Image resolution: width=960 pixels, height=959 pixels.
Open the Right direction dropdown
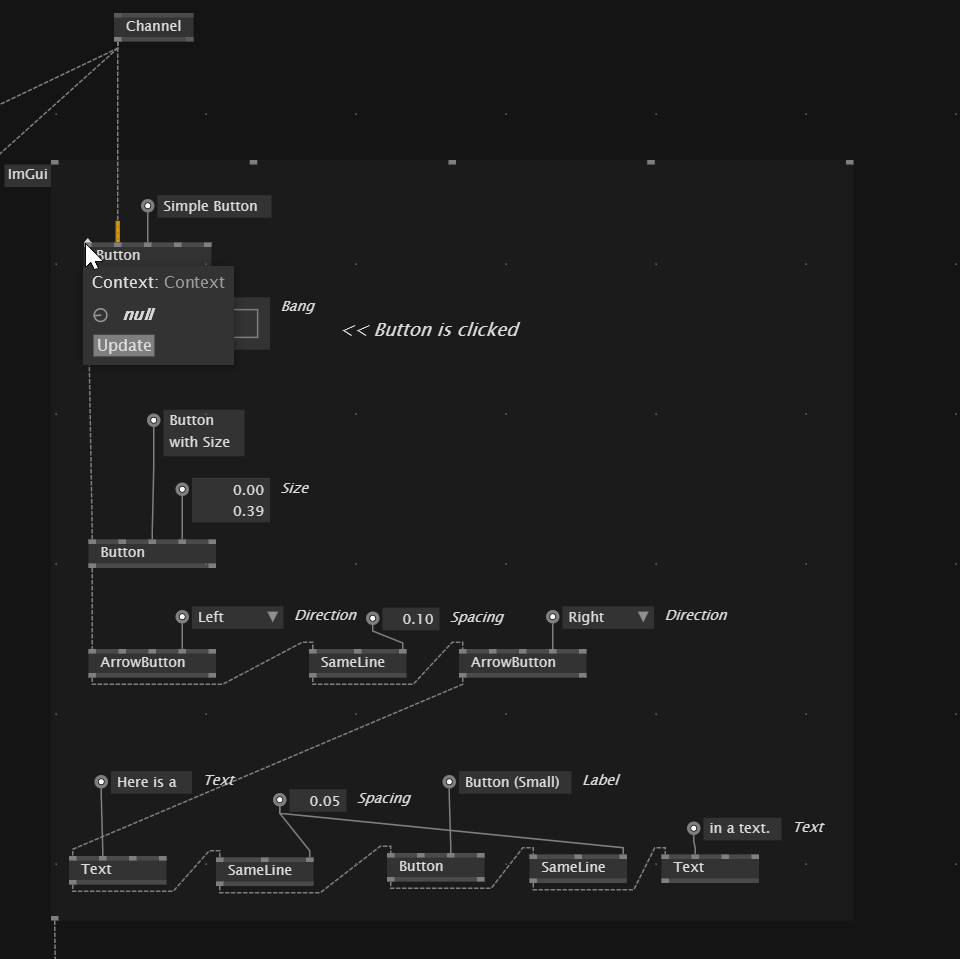click(608, 617)
